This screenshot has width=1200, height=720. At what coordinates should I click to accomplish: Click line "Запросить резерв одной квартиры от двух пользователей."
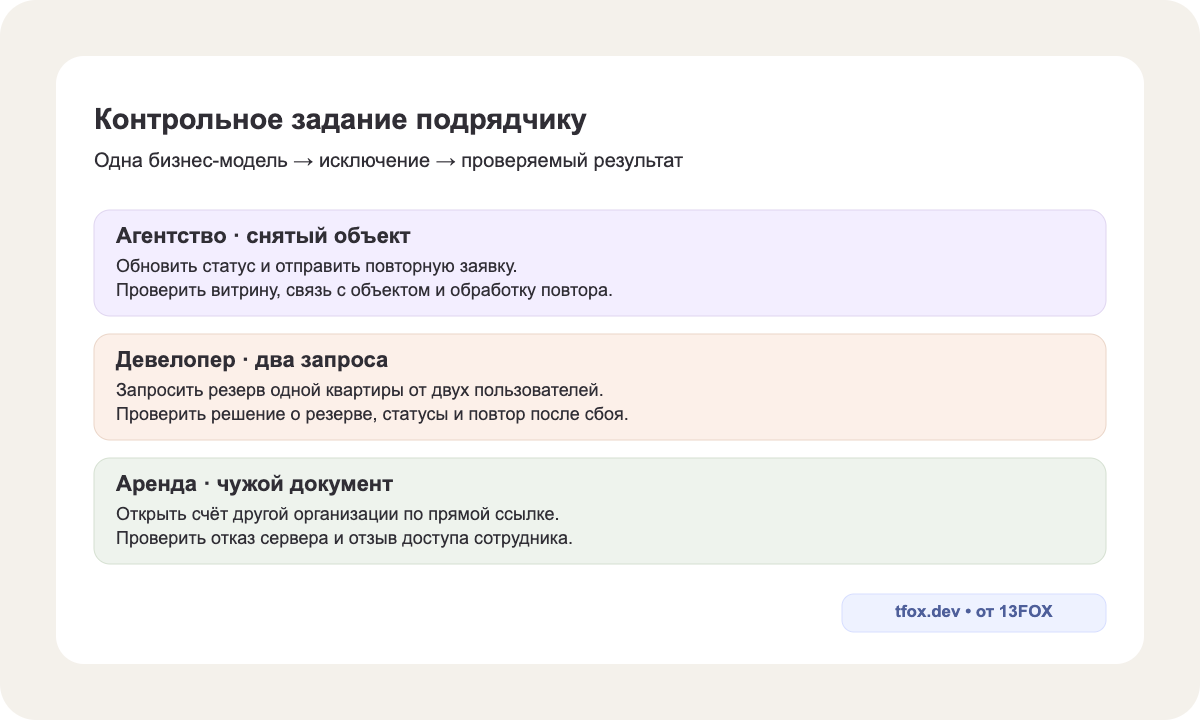click(360, 391)
